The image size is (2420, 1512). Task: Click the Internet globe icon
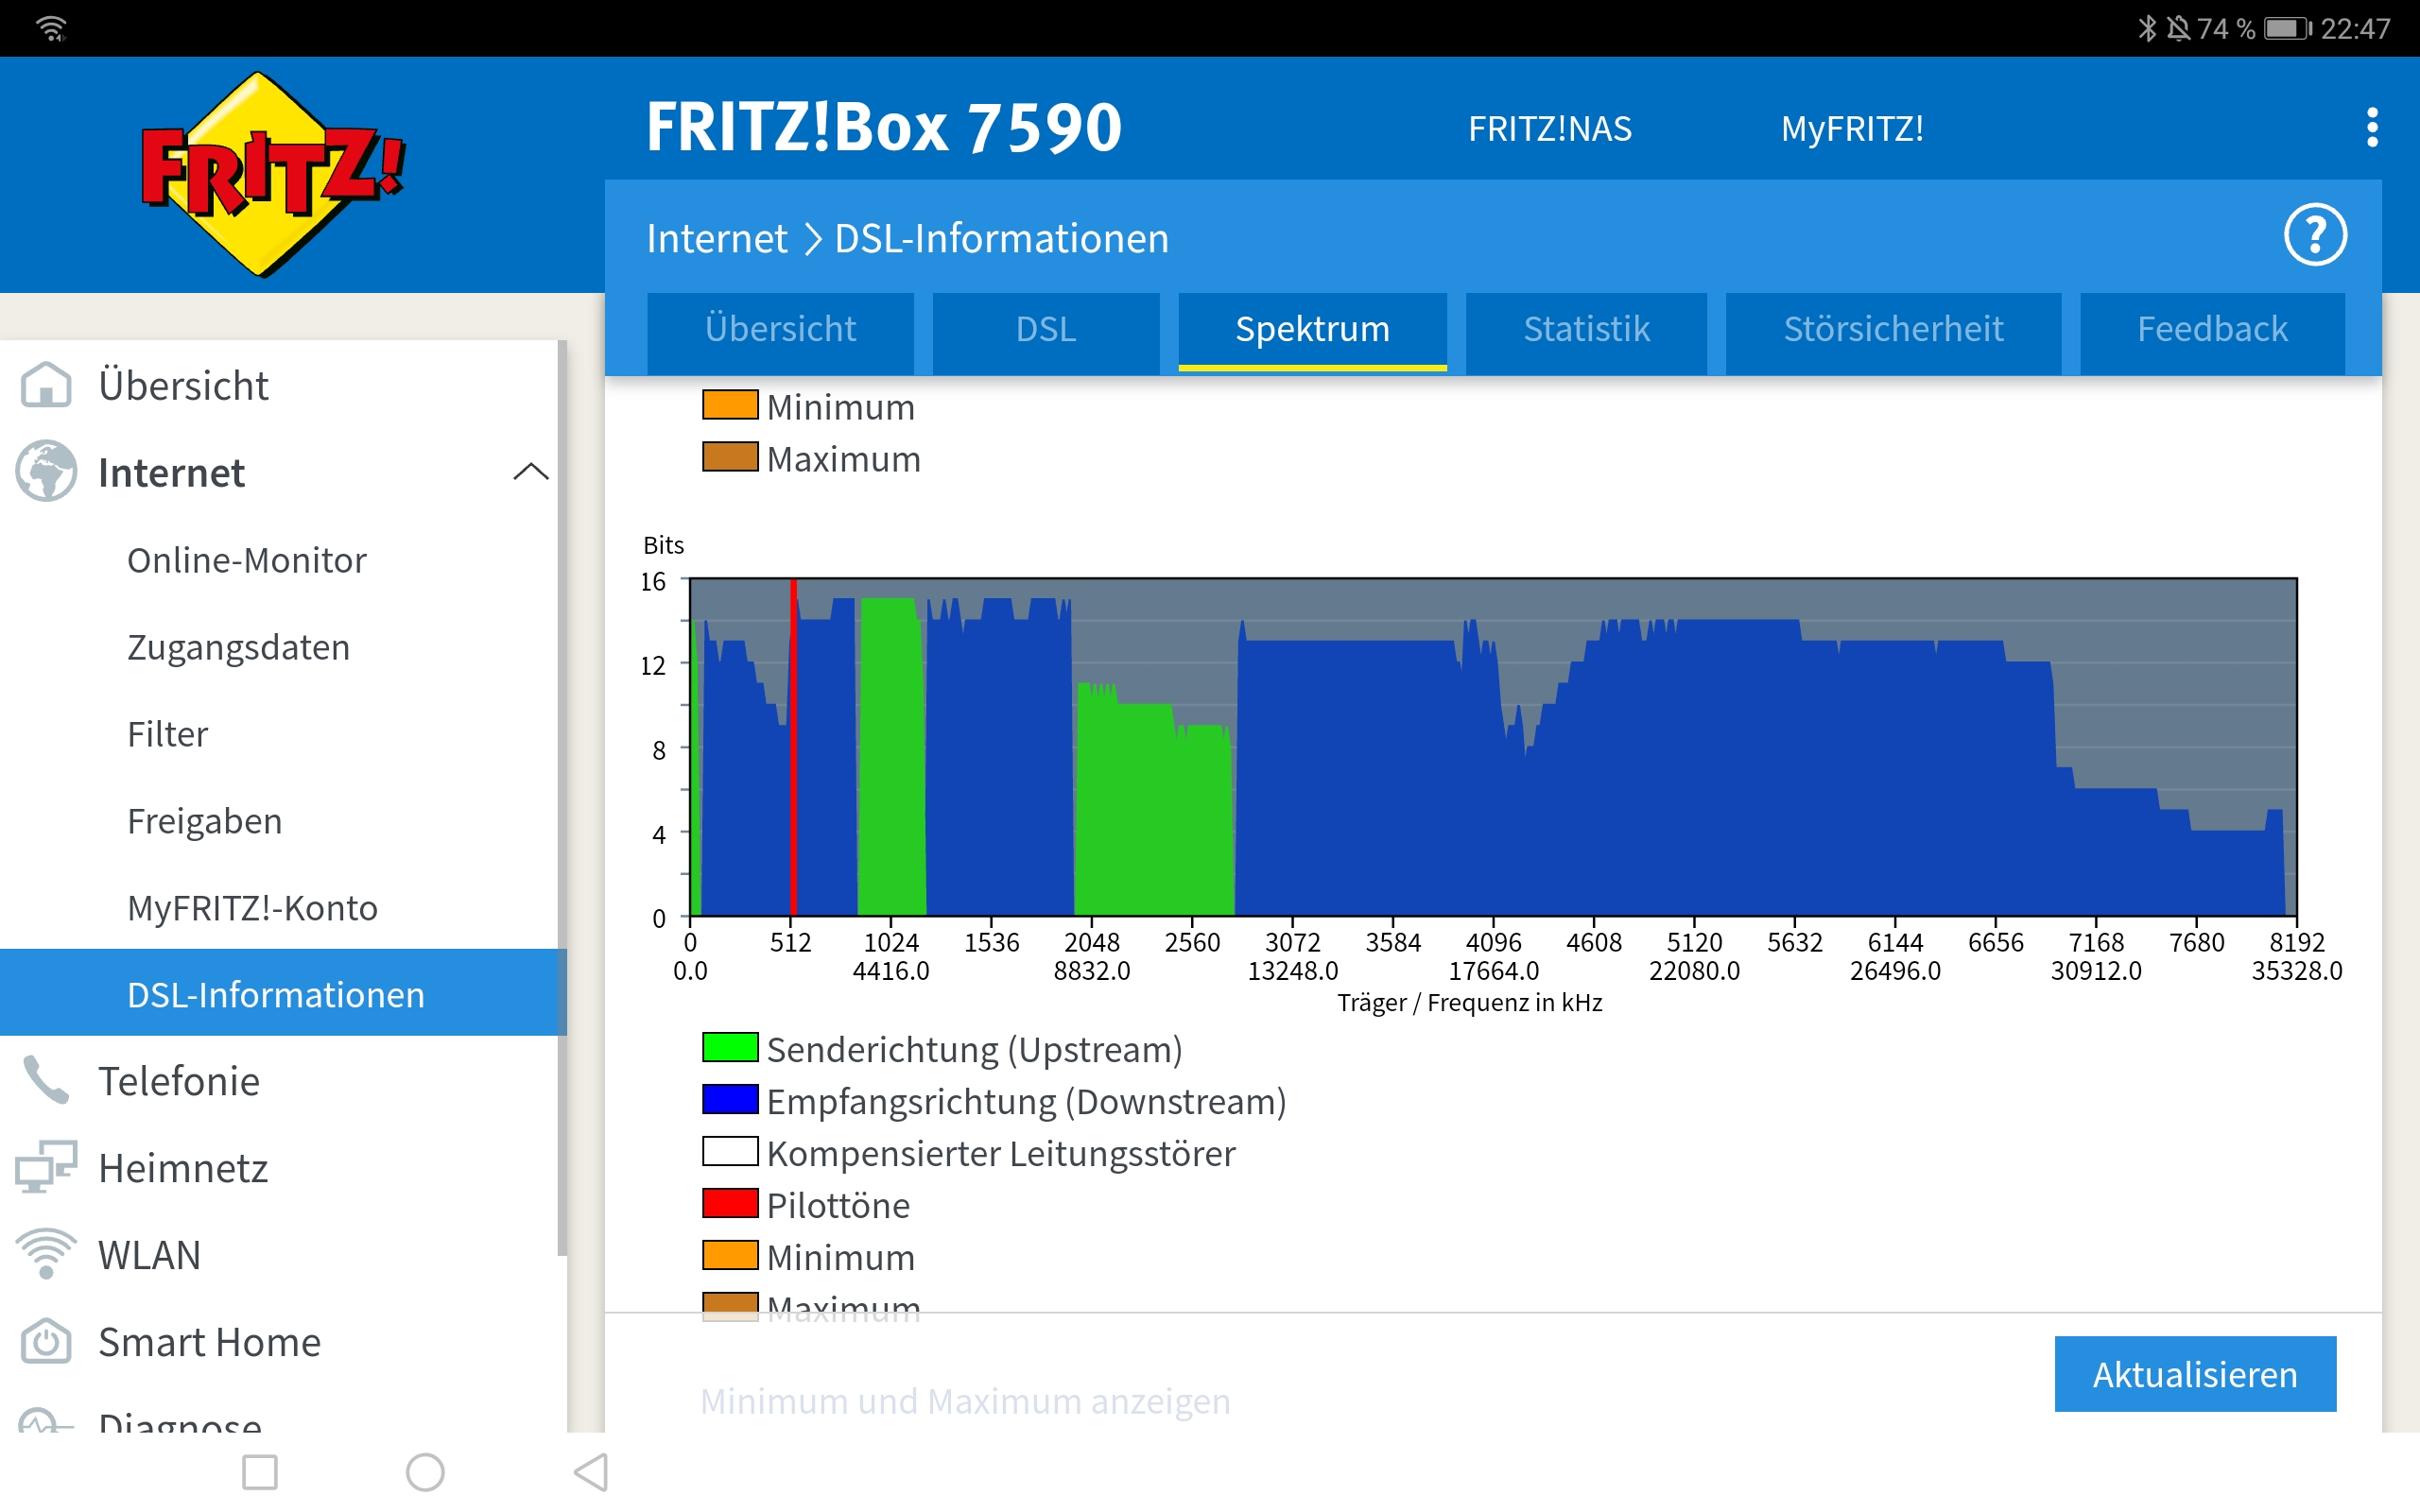(46, 471)
